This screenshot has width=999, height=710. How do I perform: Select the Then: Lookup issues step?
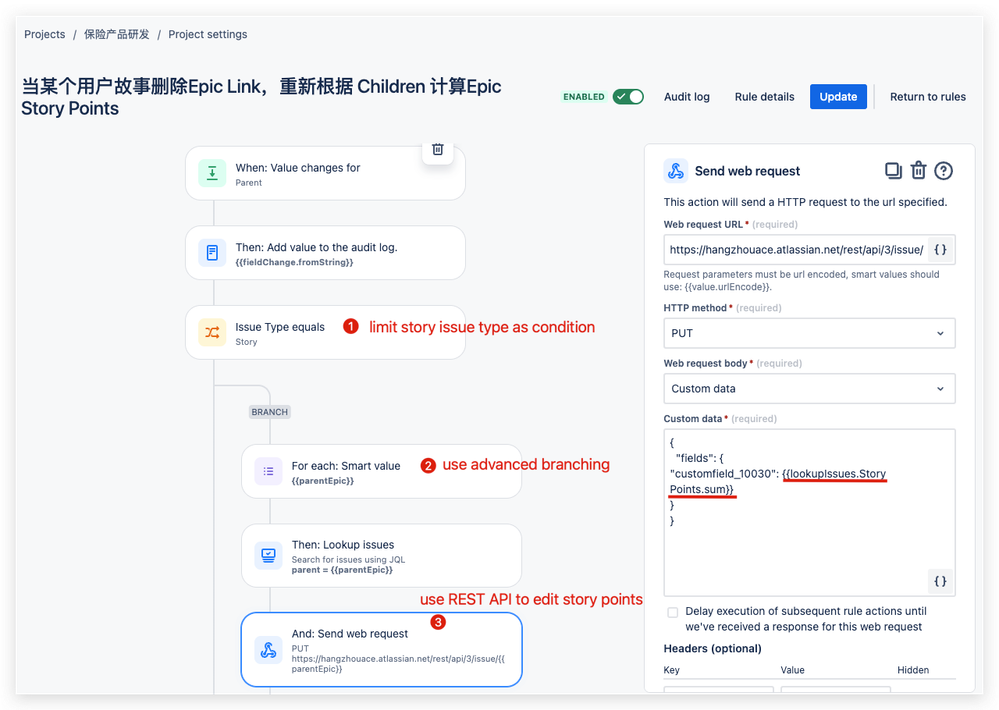(382, 555)
